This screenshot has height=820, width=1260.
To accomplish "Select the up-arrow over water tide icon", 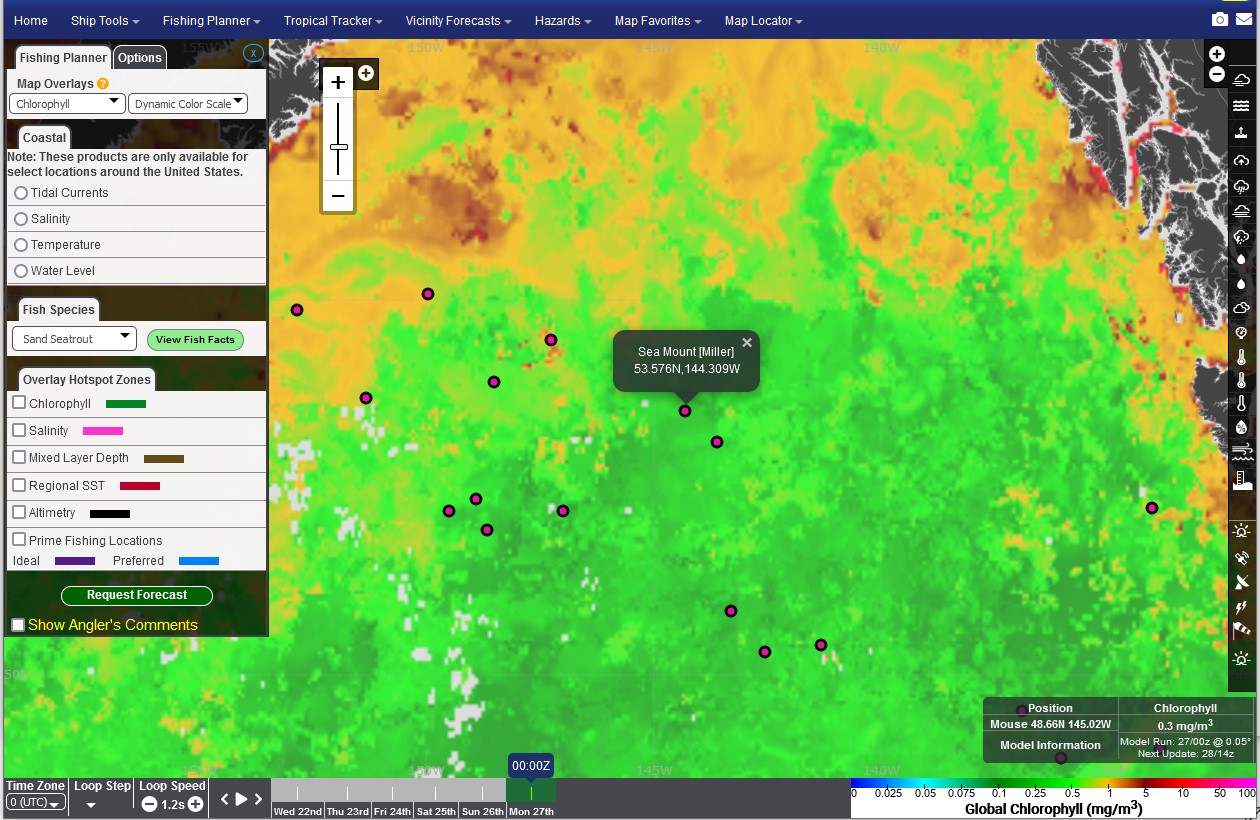I will (x=1241, y=132).
